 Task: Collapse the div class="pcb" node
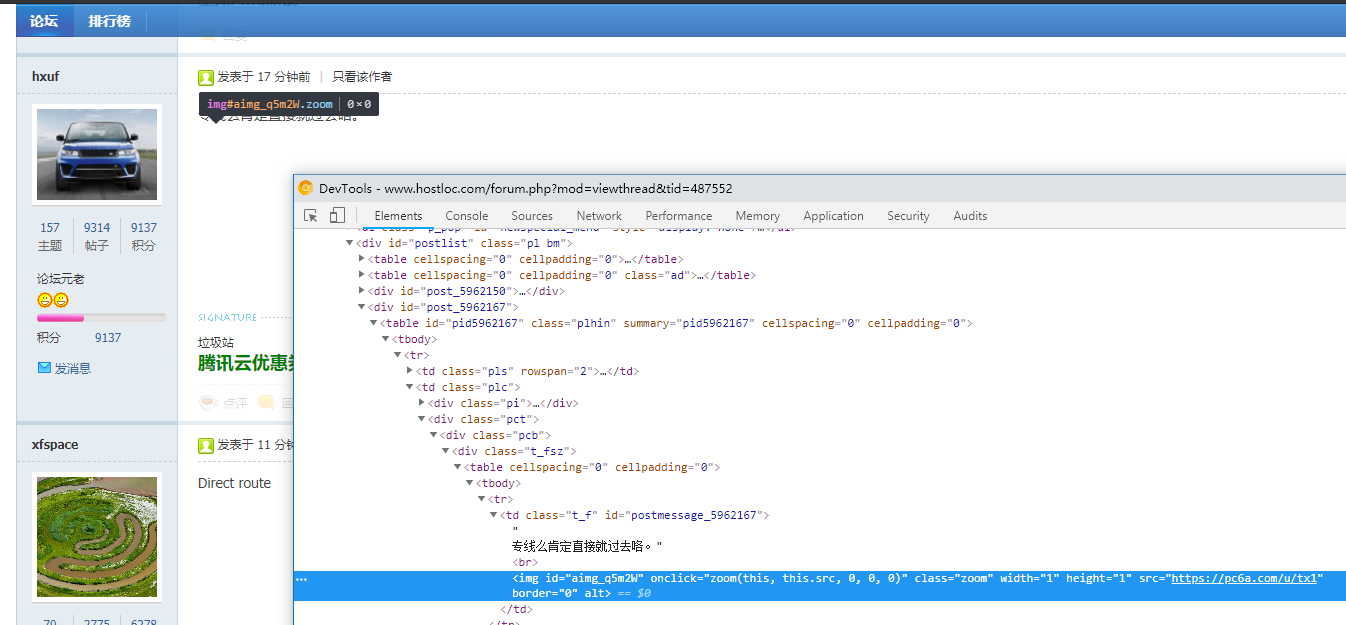[434, 435]
